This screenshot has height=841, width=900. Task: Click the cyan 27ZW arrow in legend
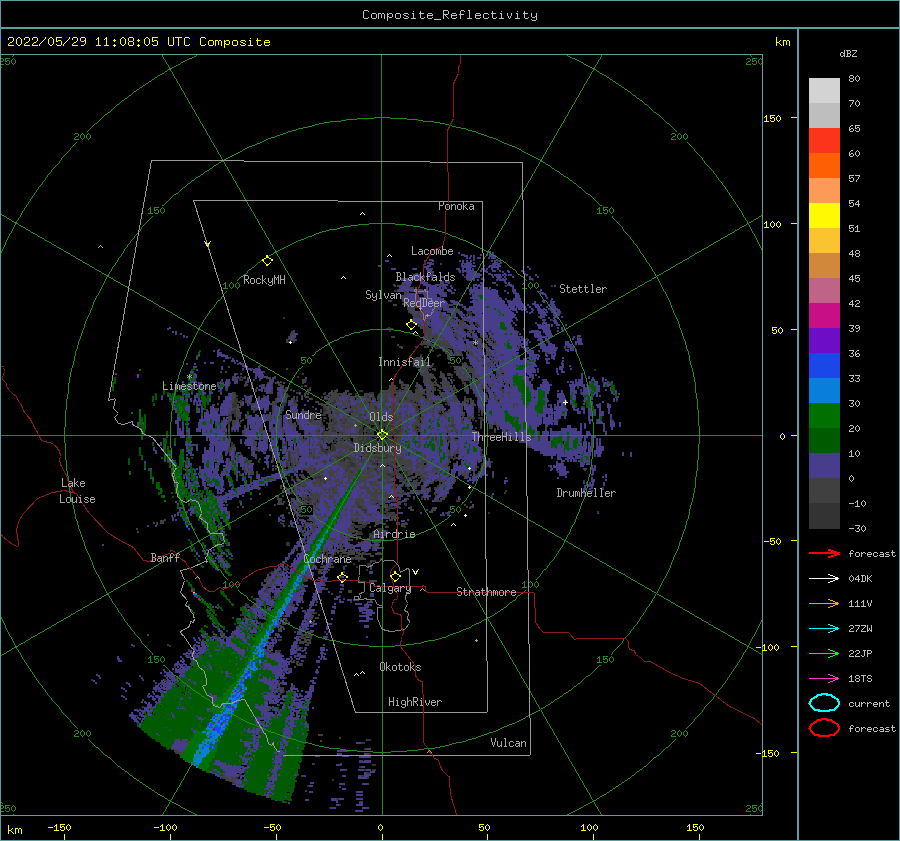coord(824,629)
